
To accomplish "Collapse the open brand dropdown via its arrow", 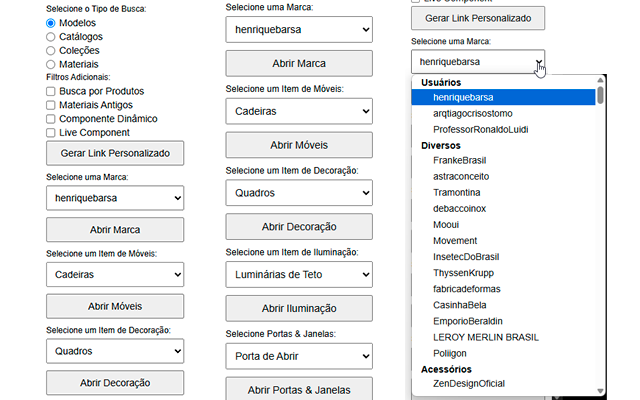I will [539, 62].
